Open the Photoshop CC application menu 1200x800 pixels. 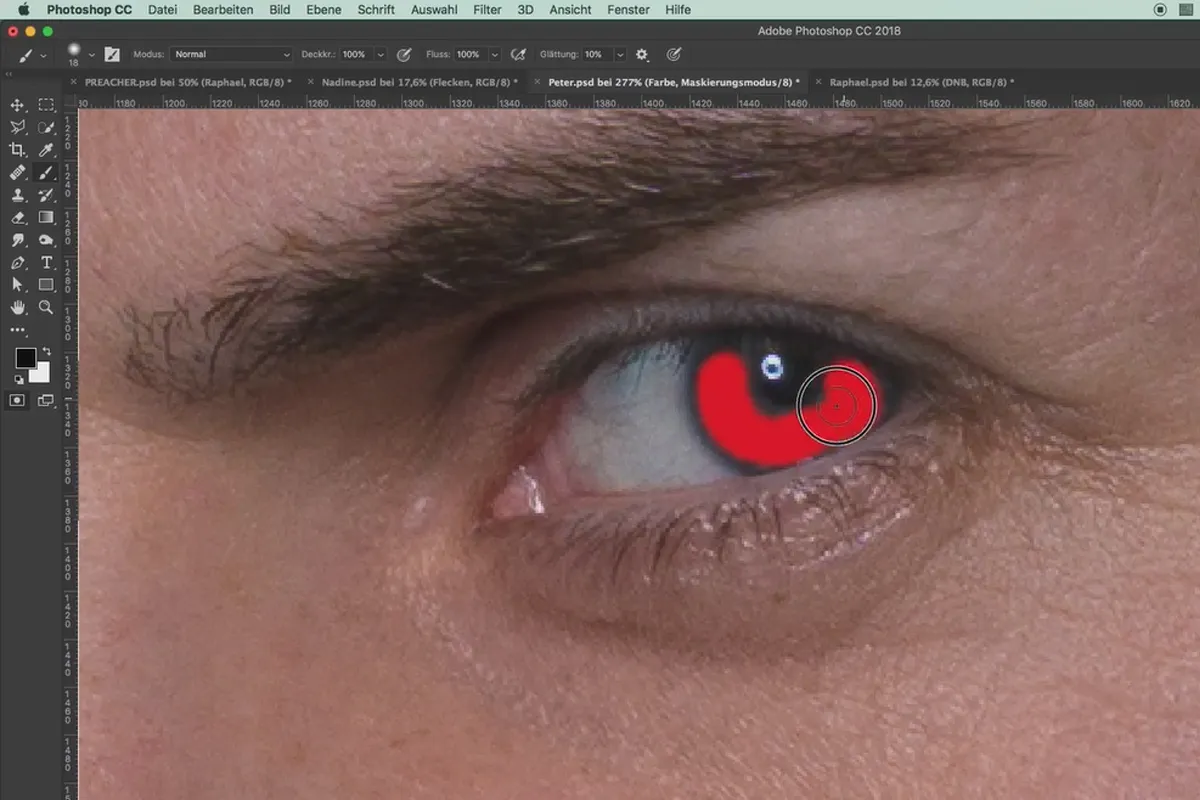[89, 9]
